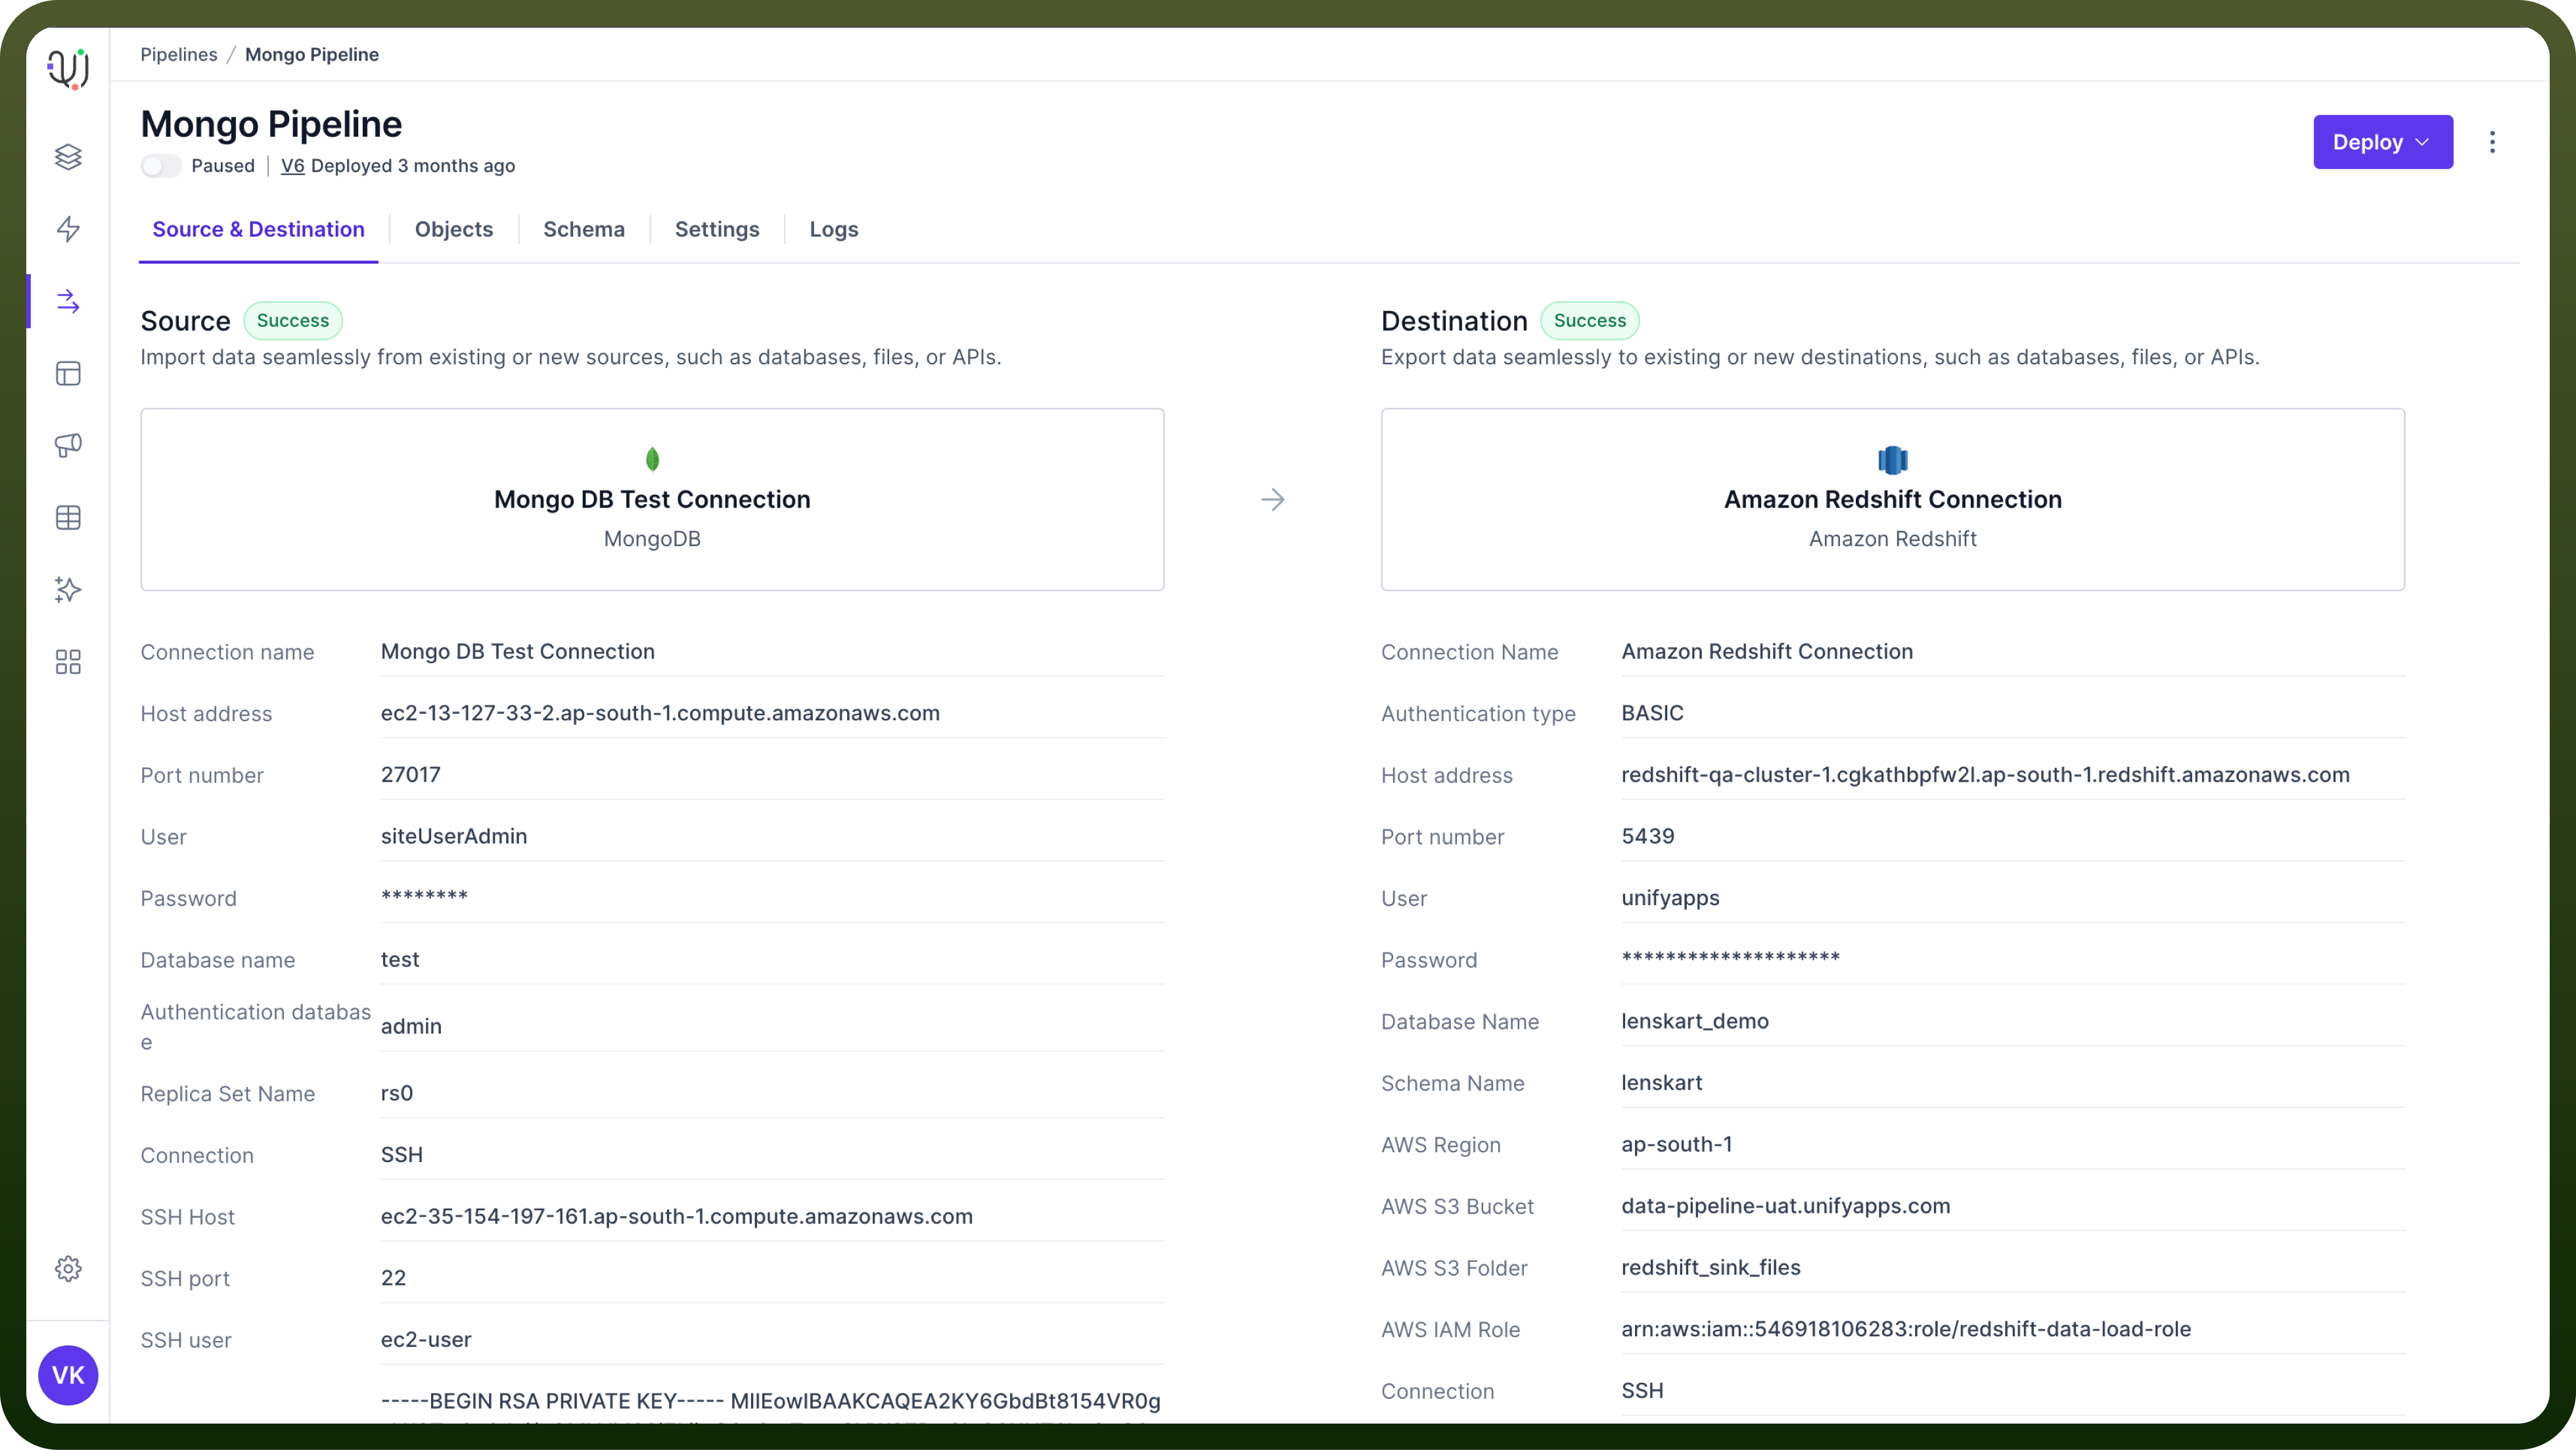Click the V6 version link

click(292, 166)
